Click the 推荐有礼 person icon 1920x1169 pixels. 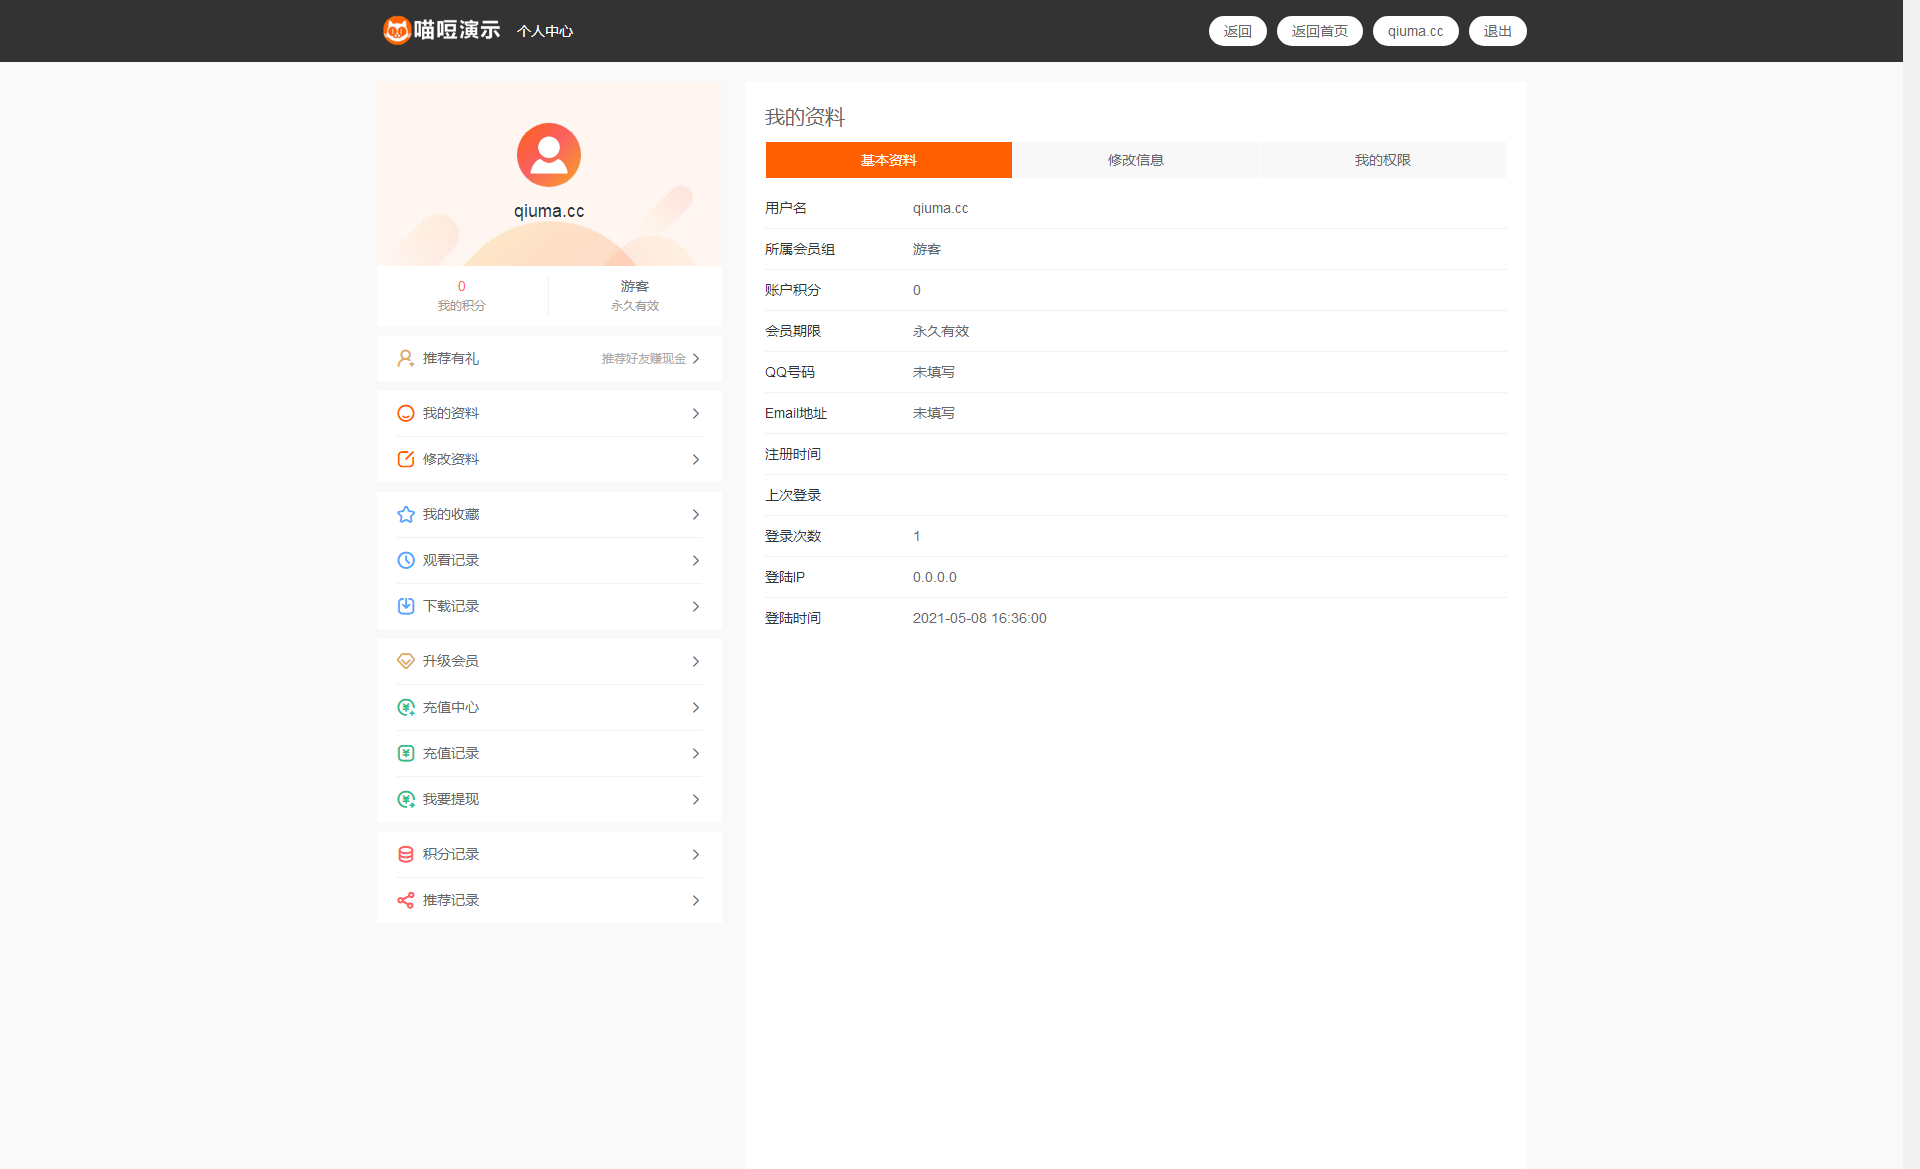click(405, 358)
